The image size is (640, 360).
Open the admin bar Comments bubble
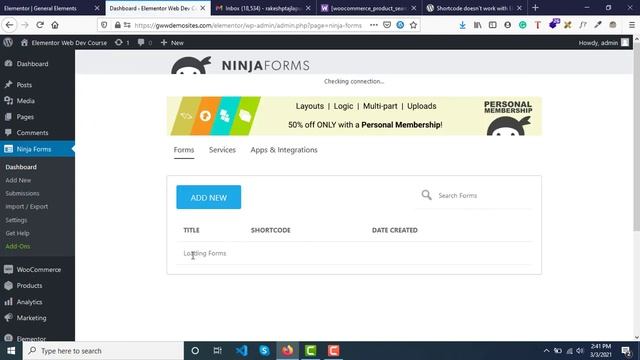(x=144, y=42)
